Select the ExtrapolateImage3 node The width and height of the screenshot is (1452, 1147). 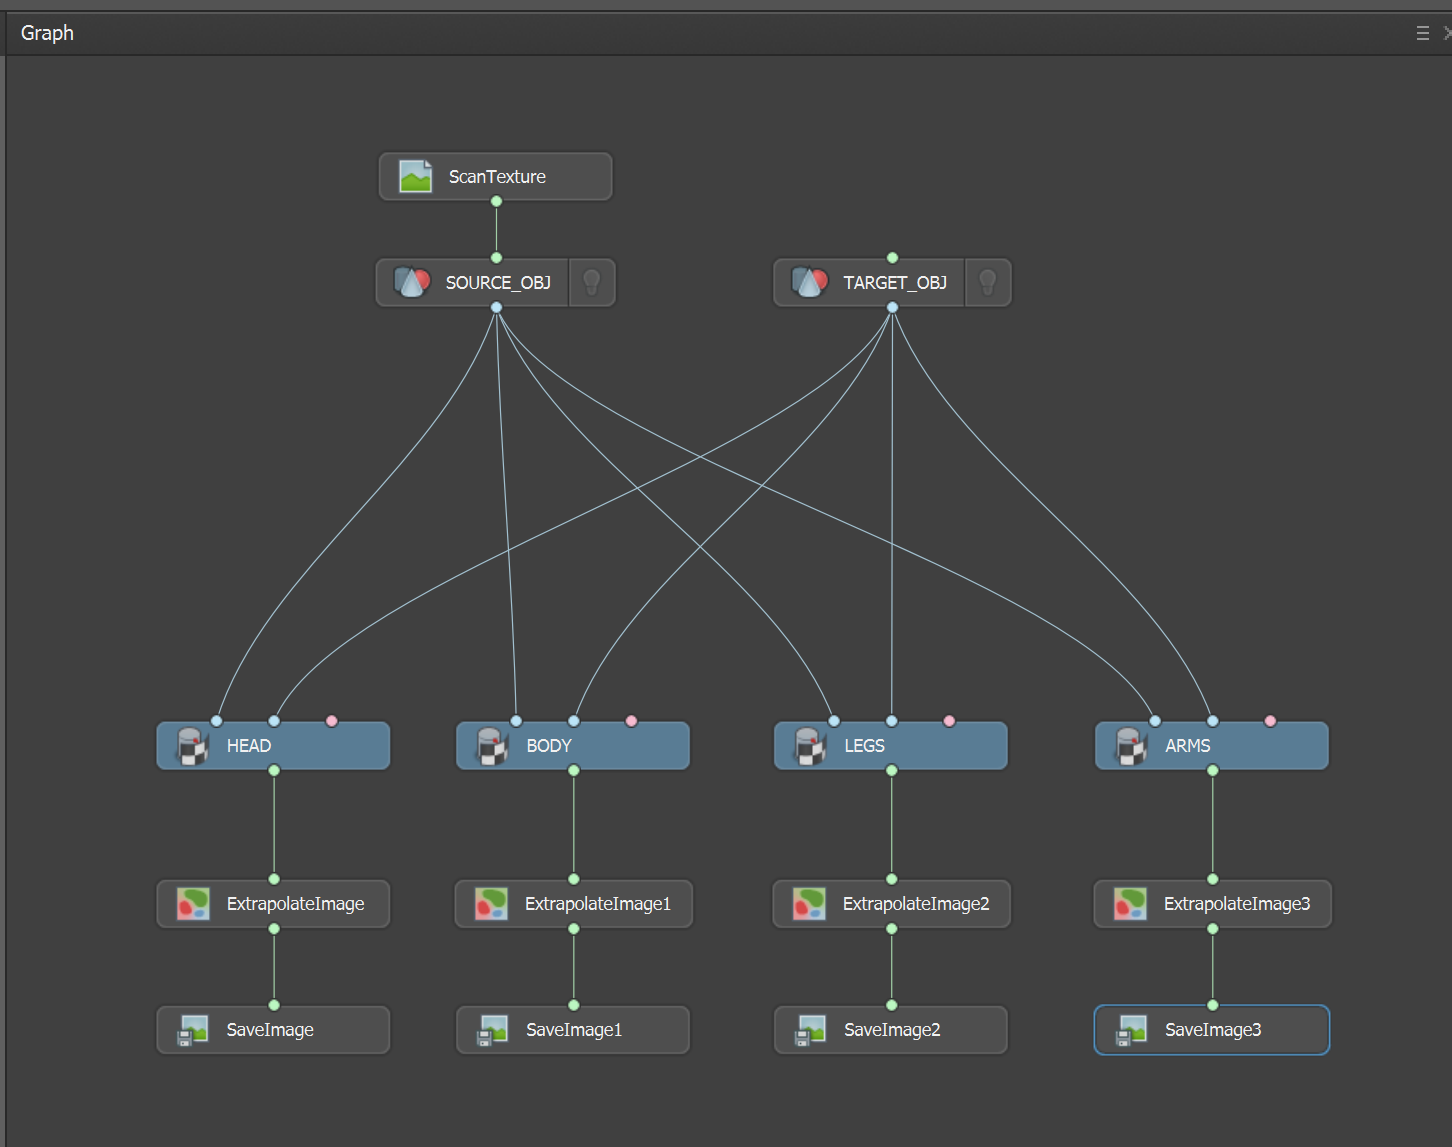pyautogui.click(x=1213, y=904)
